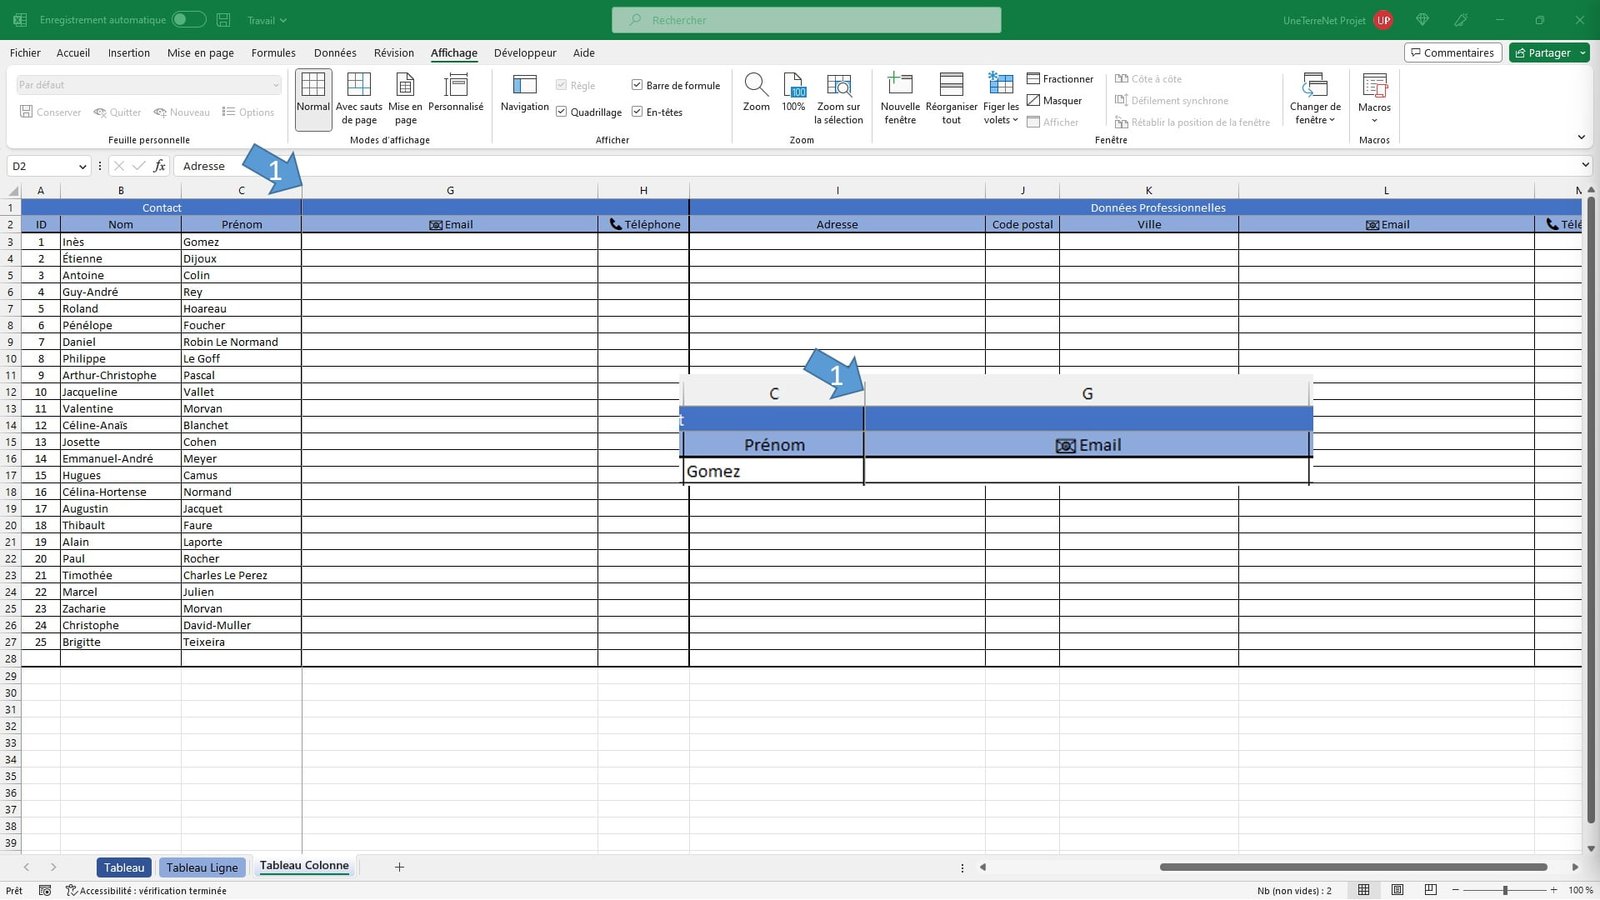Set zoom to 100% with the ribbon icon
Screen dimensions: 1600x900
793,97
